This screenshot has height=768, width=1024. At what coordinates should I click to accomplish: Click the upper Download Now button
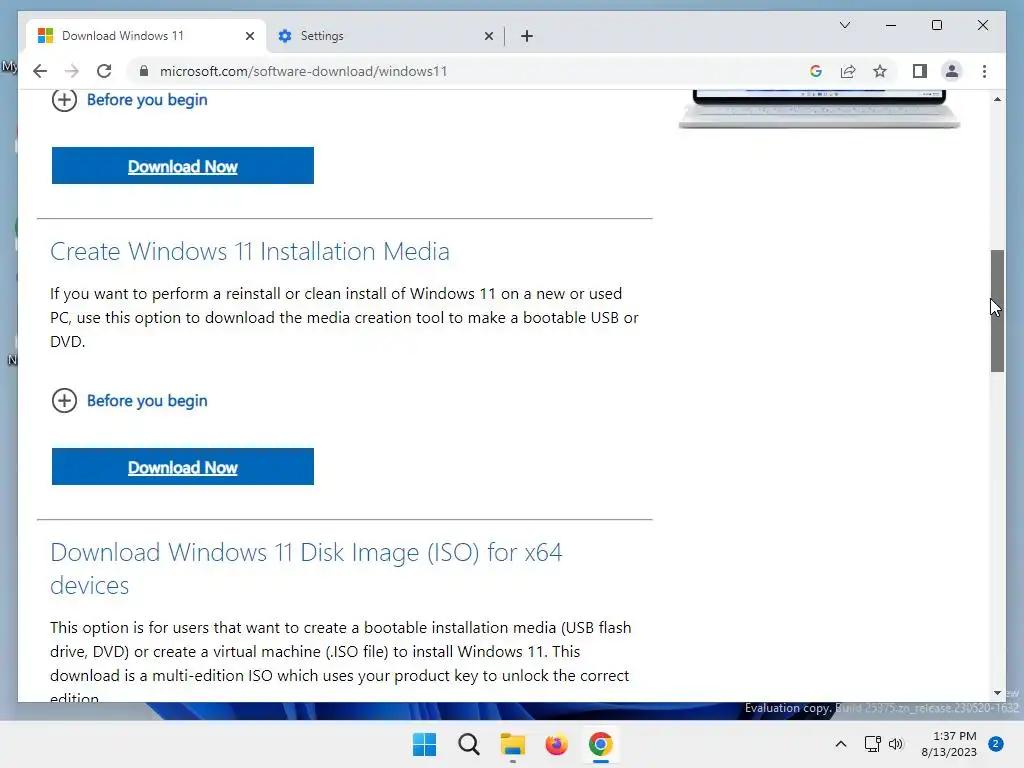pos(183,166)
